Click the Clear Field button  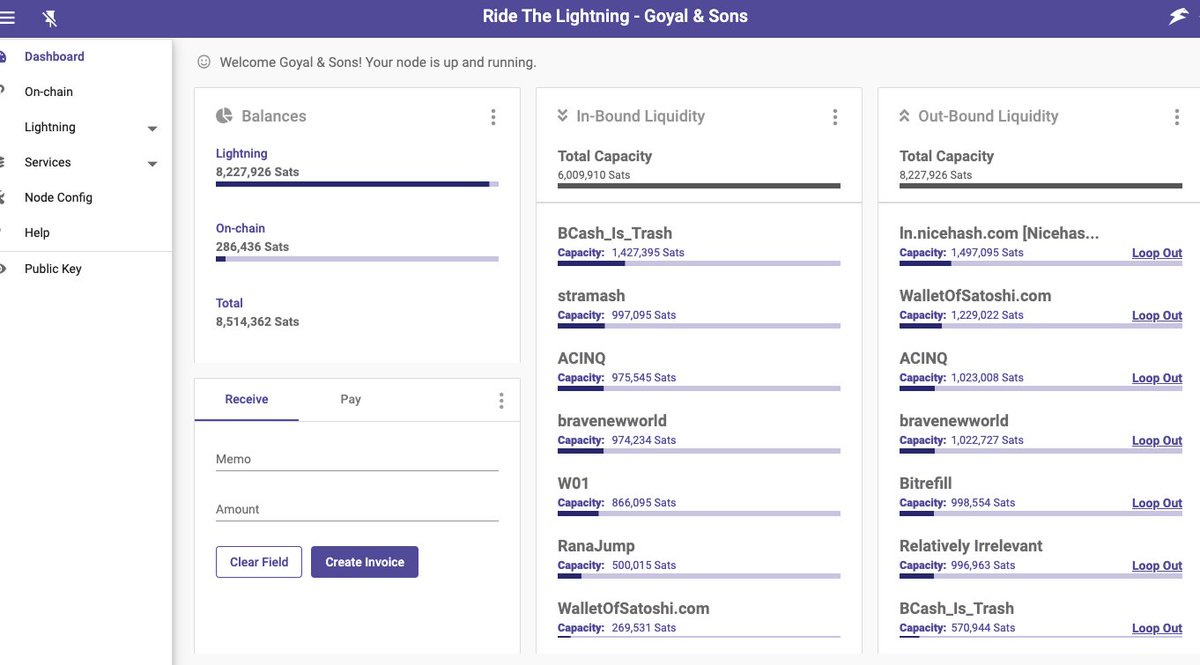pos(259,562)
